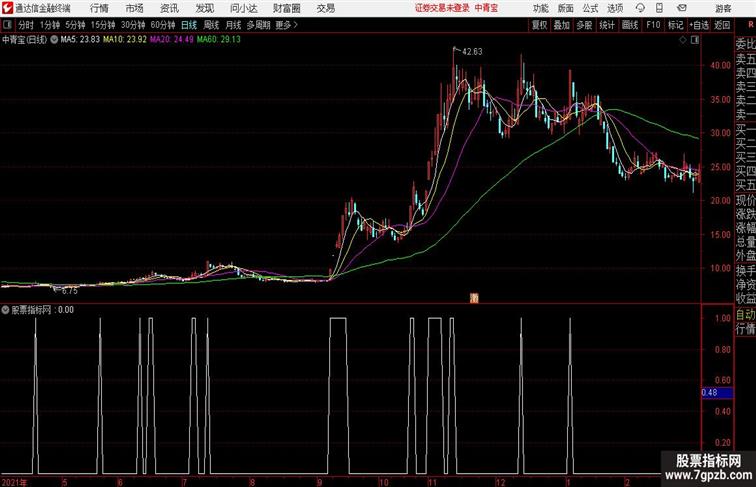Image resolution: width=756 pixels, height=487 pixels.
Task: Open the 财富圈 menu
Action: 287,8
